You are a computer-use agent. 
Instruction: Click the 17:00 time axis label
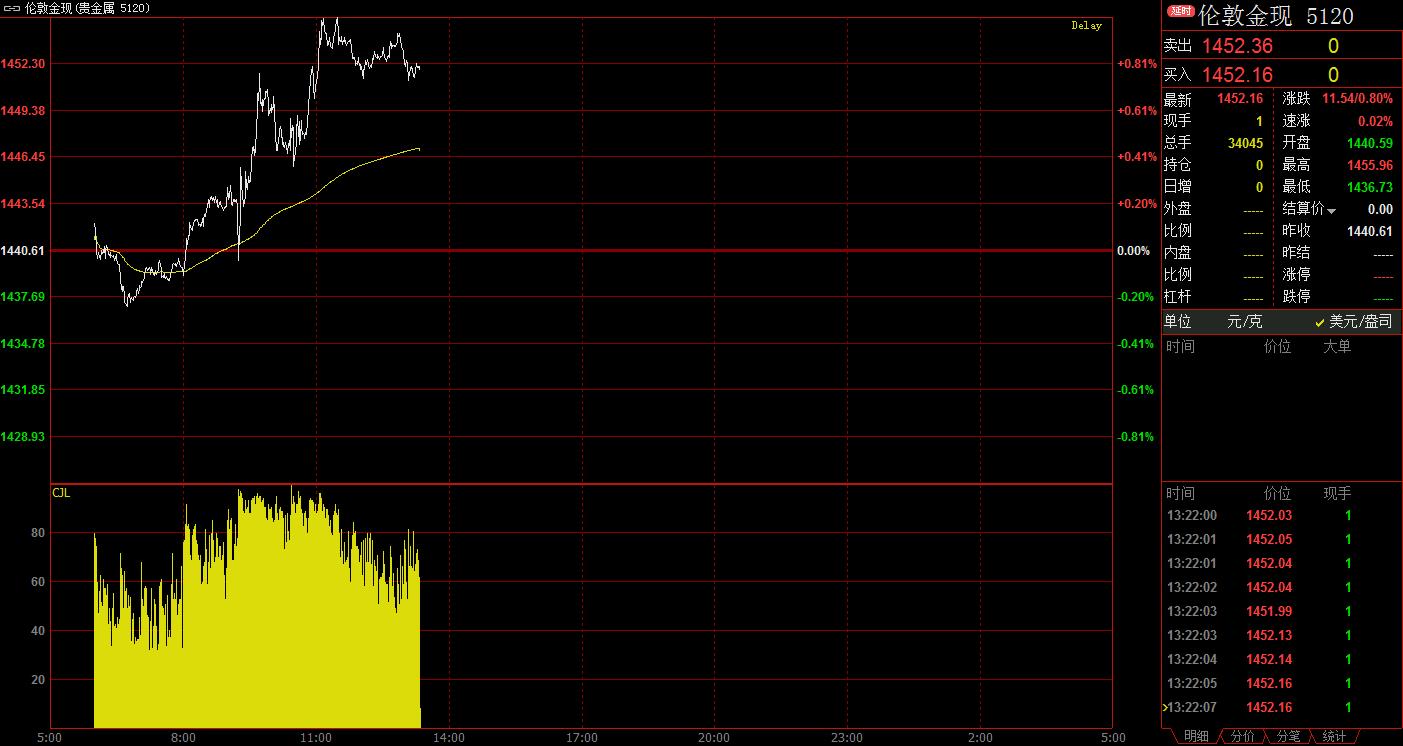tap(582, 738)
